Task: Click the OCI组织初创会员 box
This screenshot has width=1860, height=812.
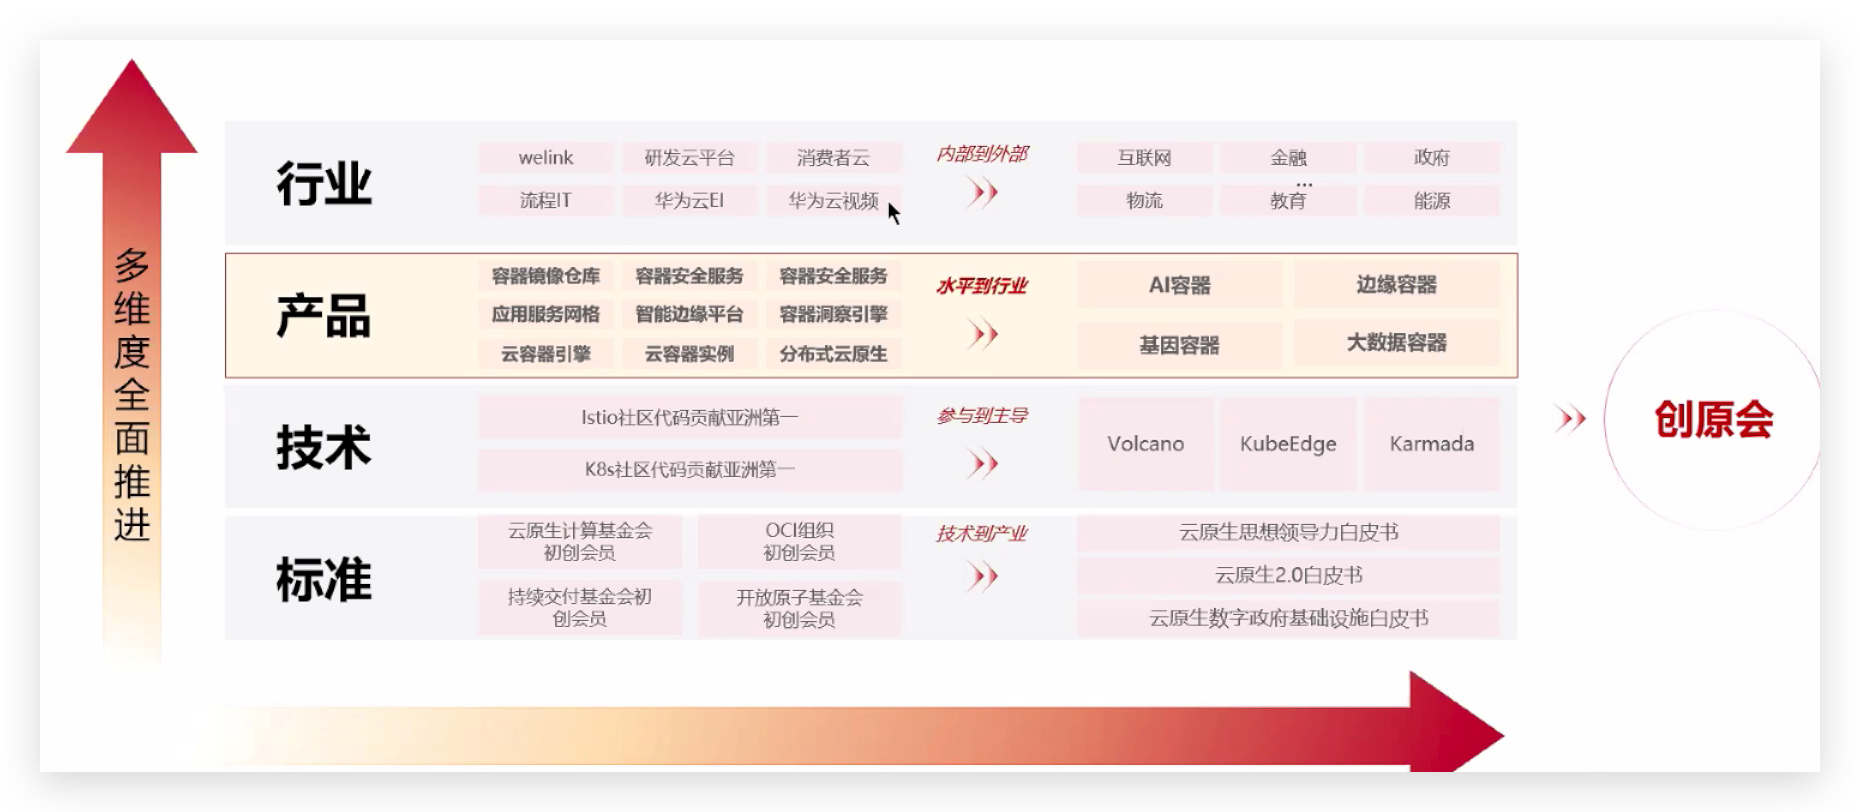Action: click(799, 541)
